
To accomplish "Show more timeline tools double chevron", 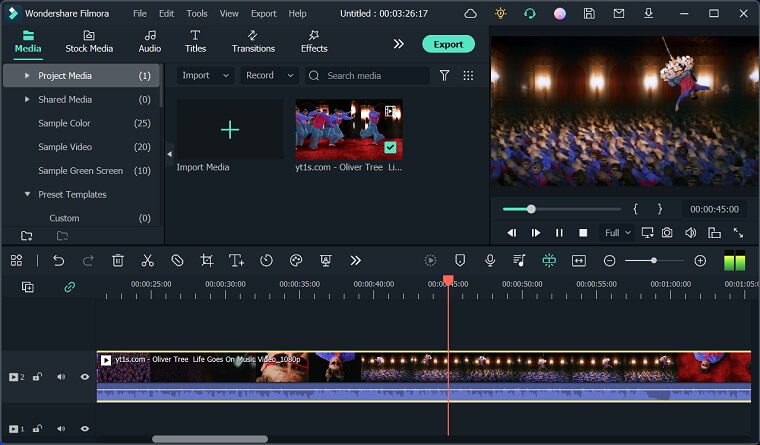I will tap(355, 261).
